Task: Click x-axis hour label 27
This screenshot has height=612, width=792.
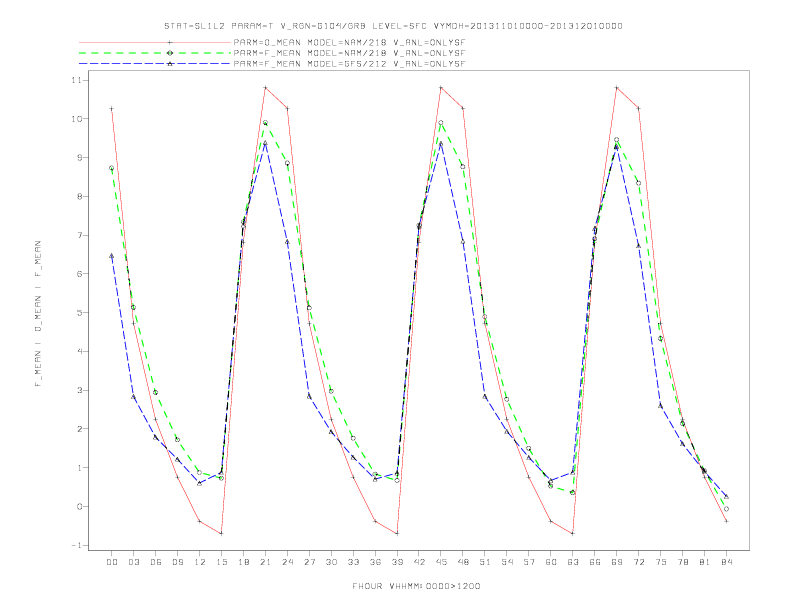Action: [x=309, y=562]
